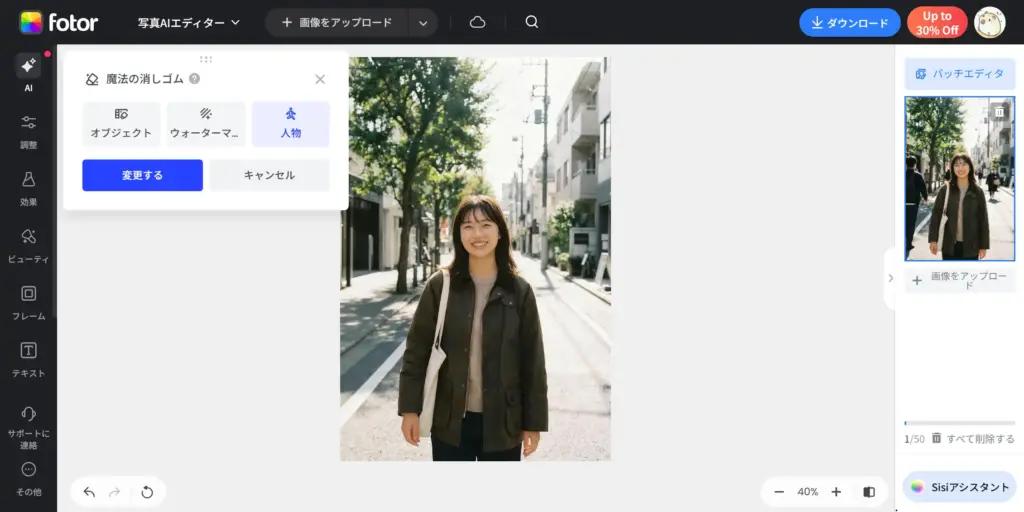This screenshot has width=1024, height=512.
Task: Select the 人物 eraser mode
Action: (x=291, y=124)
